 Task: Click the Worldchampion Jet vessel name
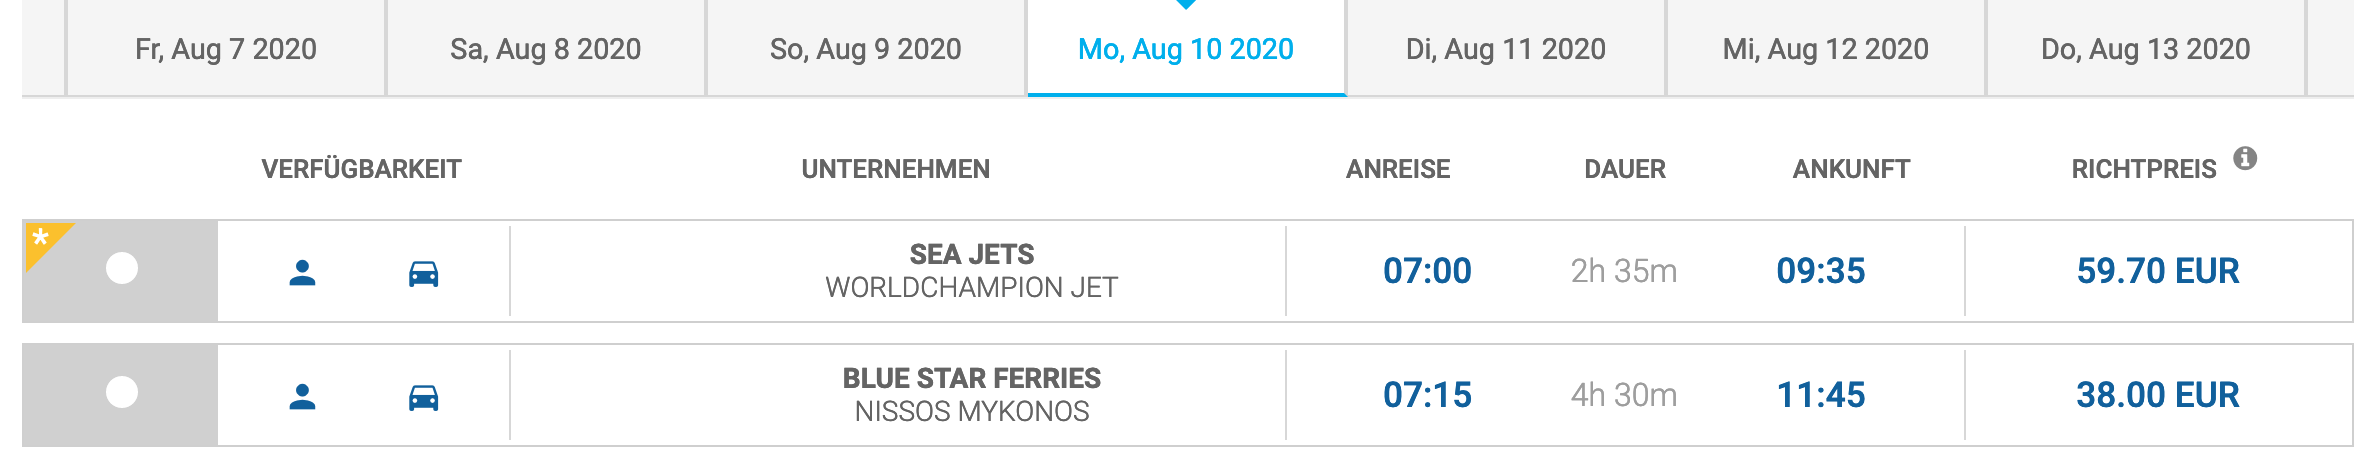pyautogui.click(x=971, y=288)
